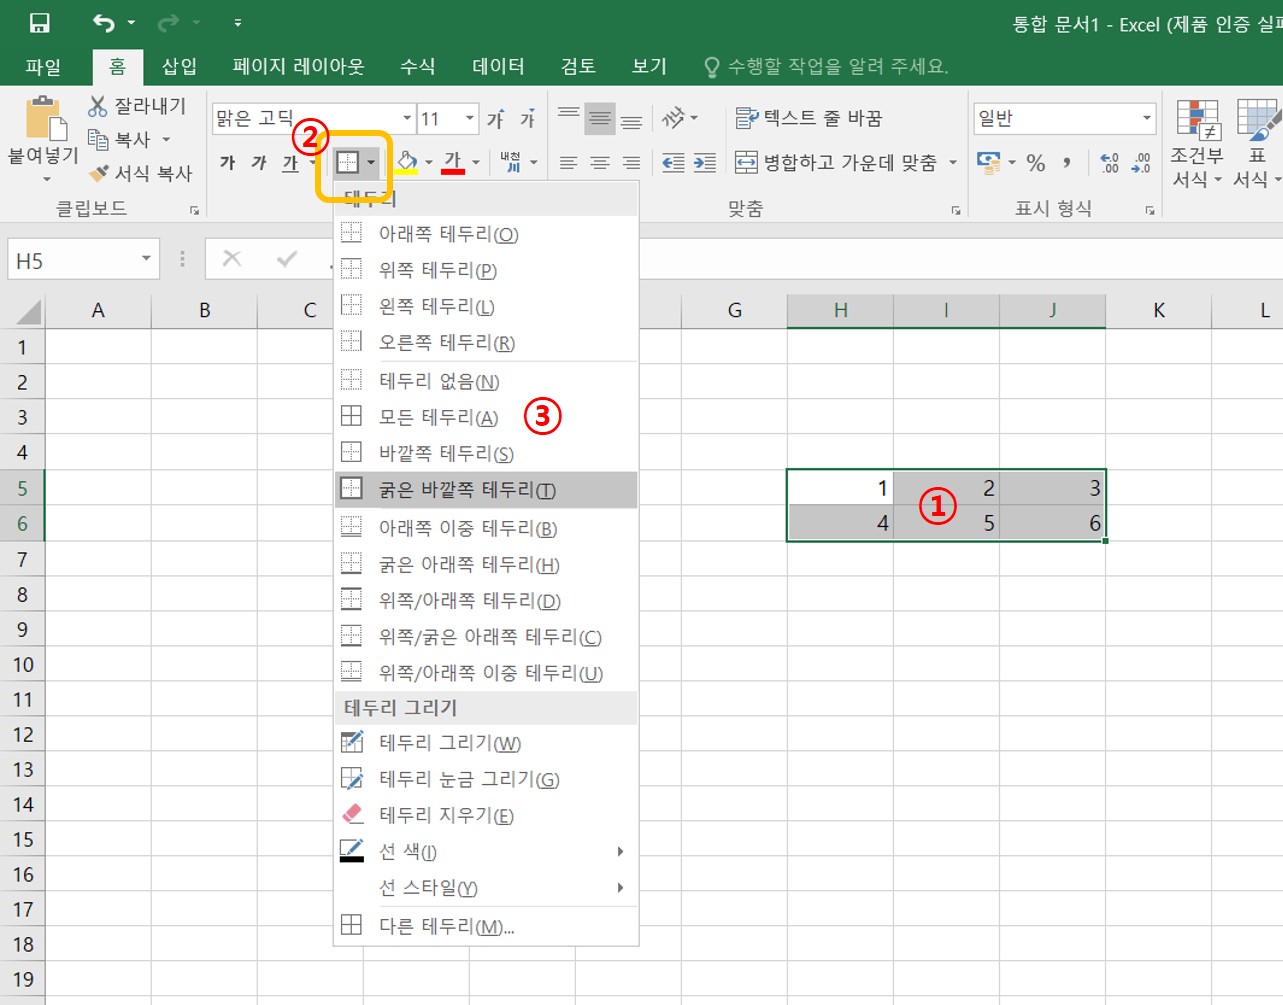The height and width of the screenshot is (1005, 1283).
Task: Open the Fill Color dropdown arrow
Action: click(429, 162)
